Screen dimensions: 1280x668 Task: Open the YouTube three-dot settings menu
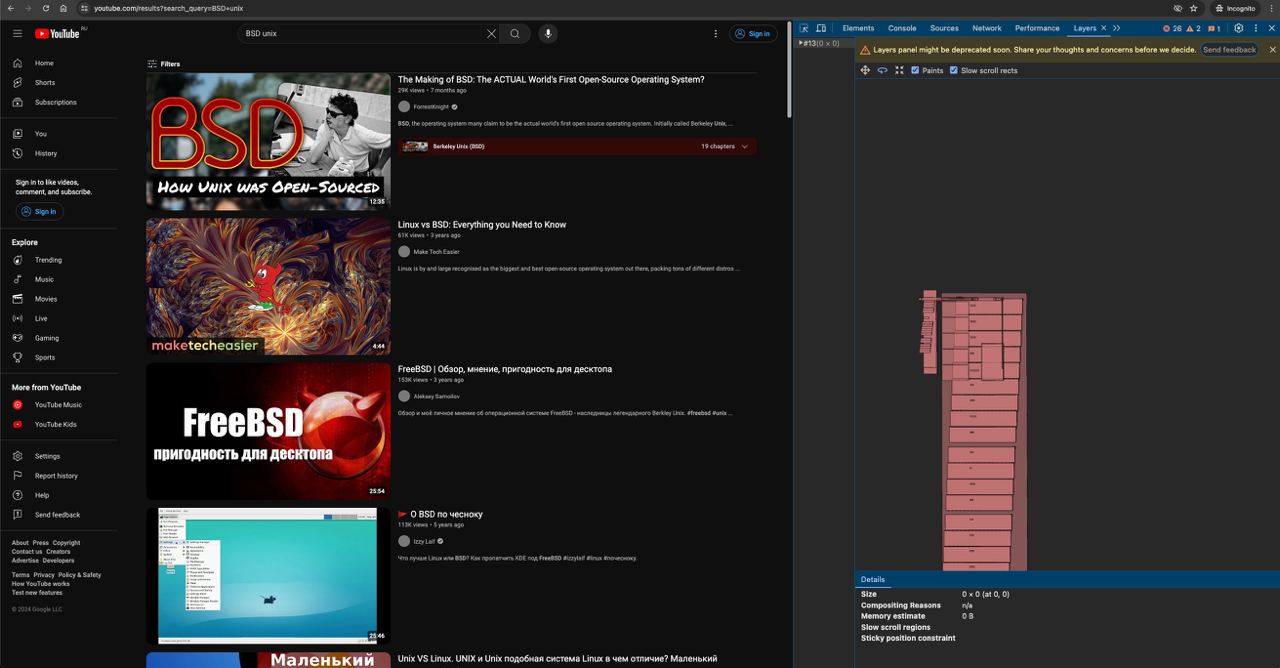(715, 33)
